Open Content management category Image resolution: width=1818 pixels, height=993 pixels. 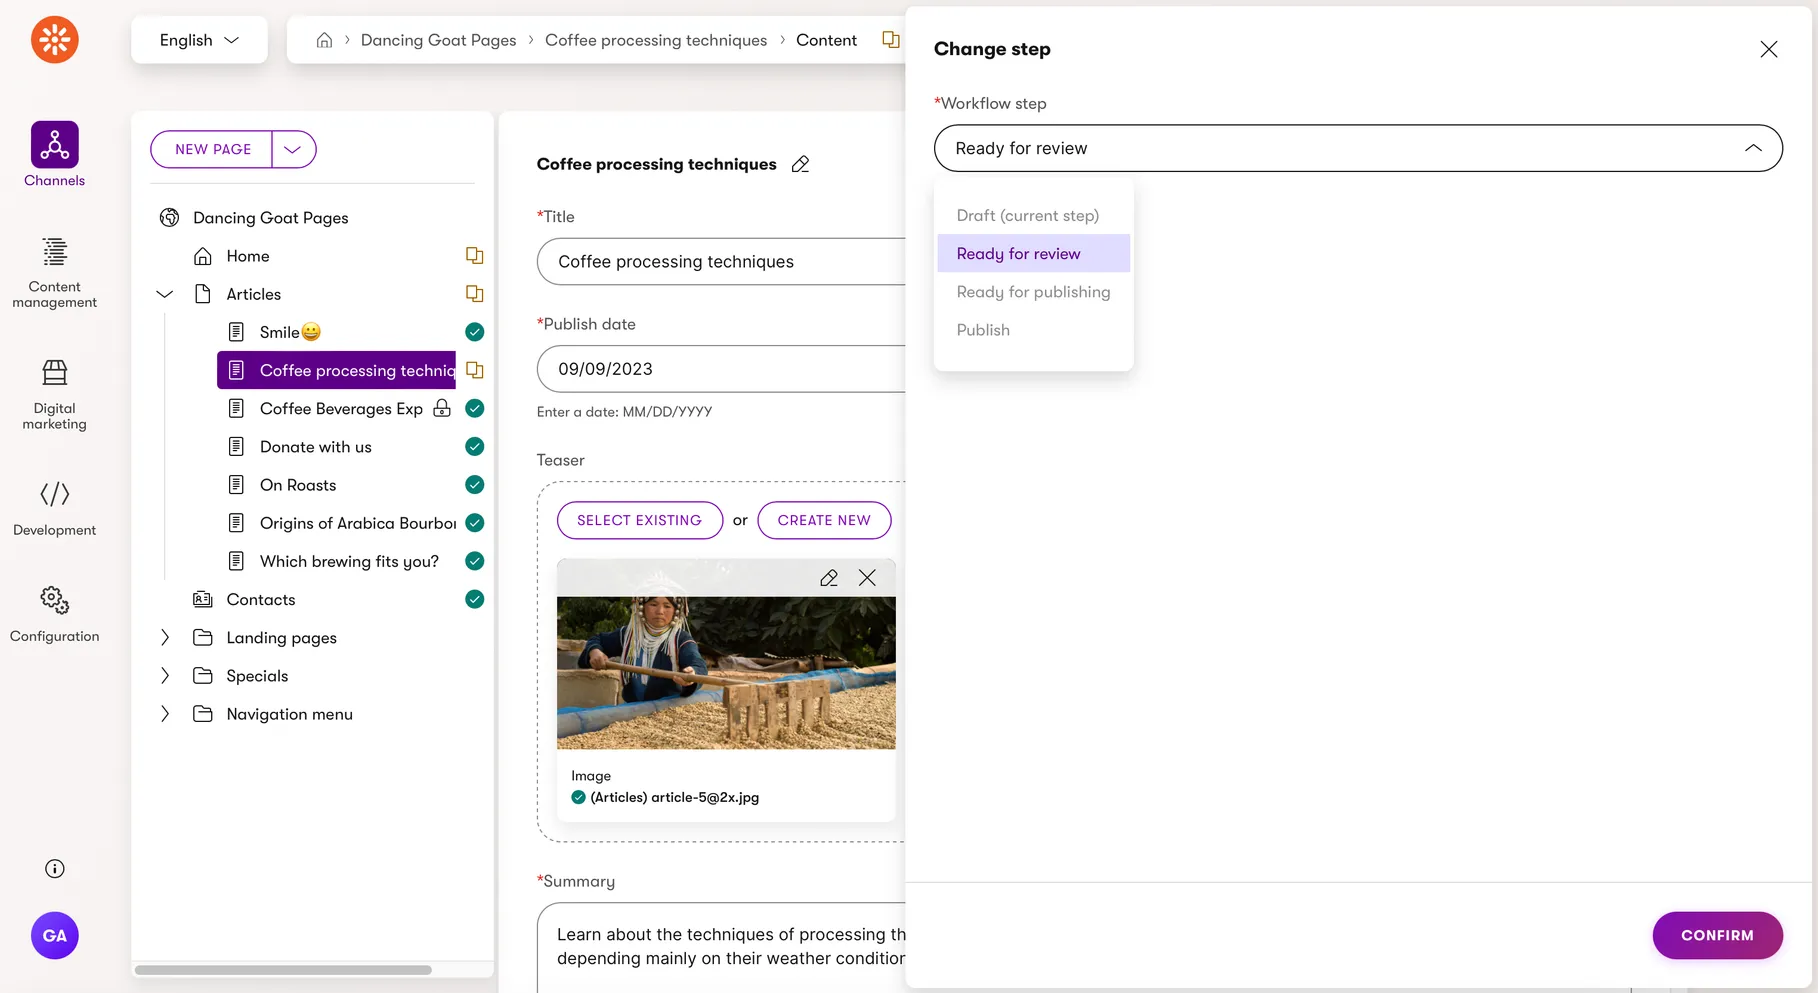pyautogui.click(x=54, y=273)
